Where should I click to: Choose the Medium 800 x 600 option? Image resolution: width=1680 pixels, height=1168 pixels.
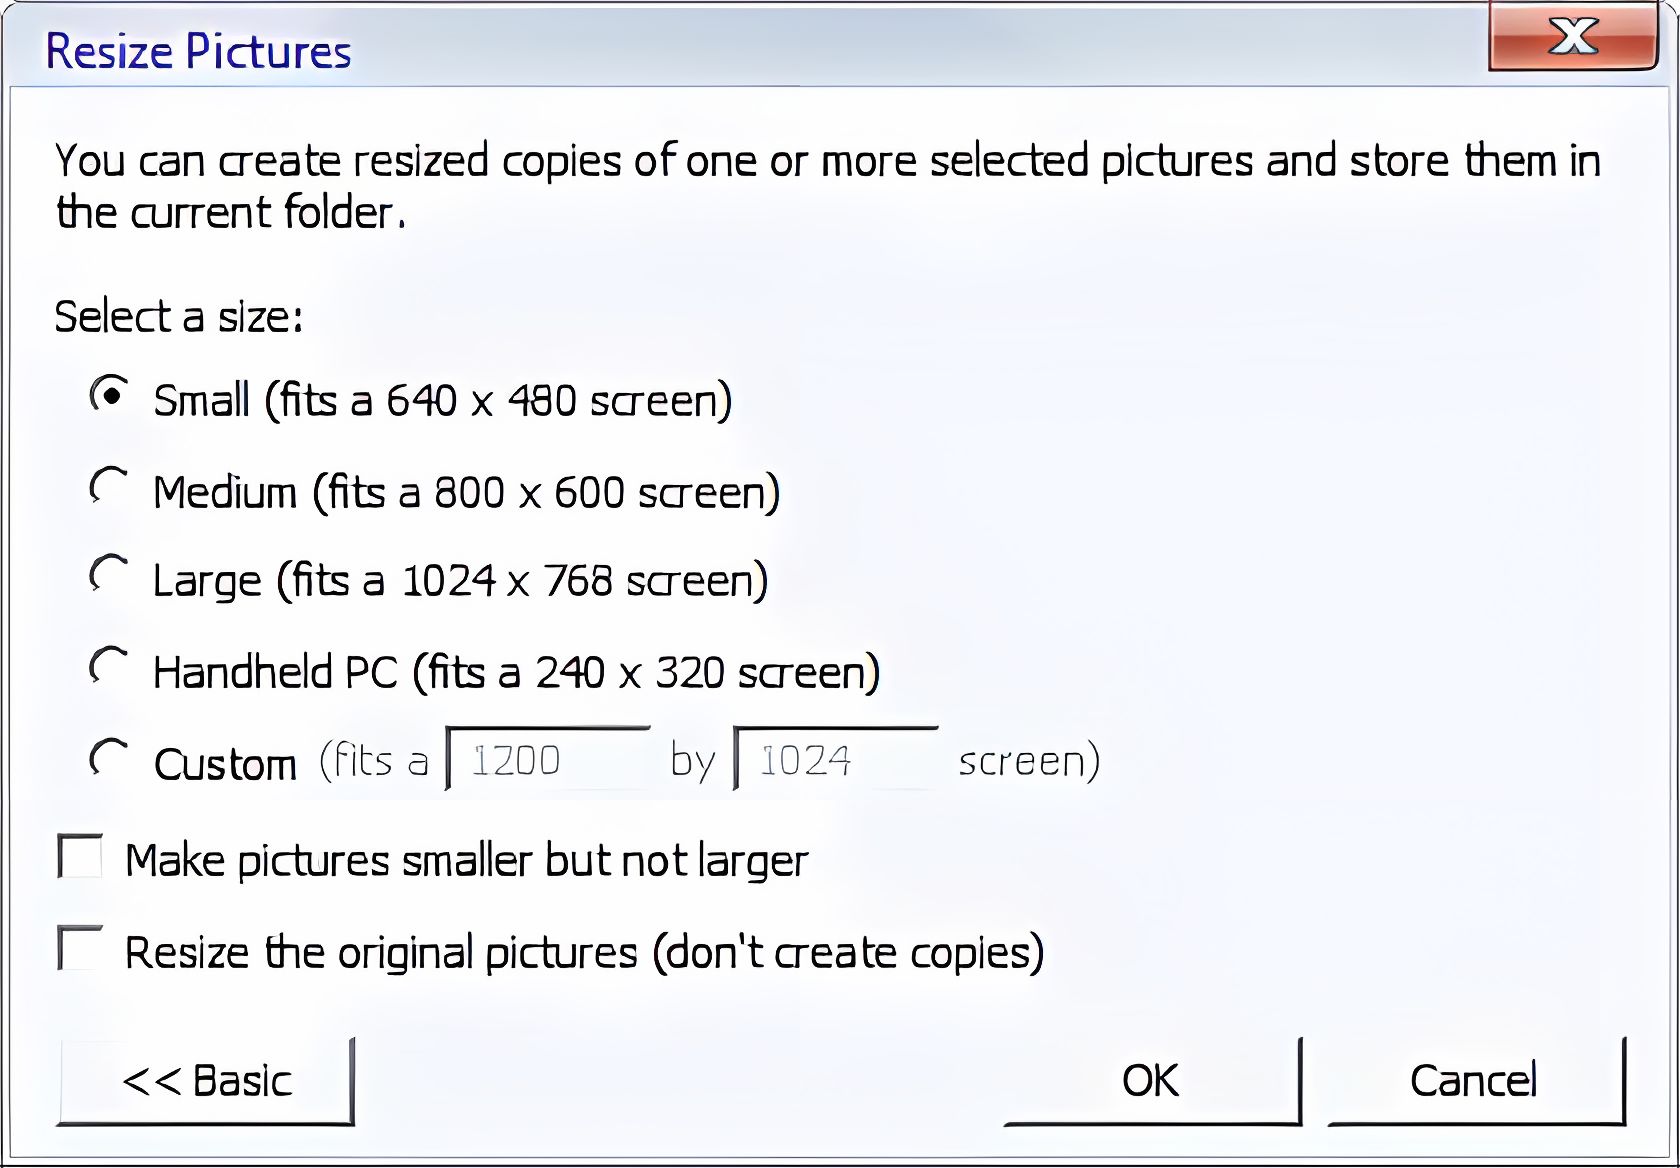110,487
